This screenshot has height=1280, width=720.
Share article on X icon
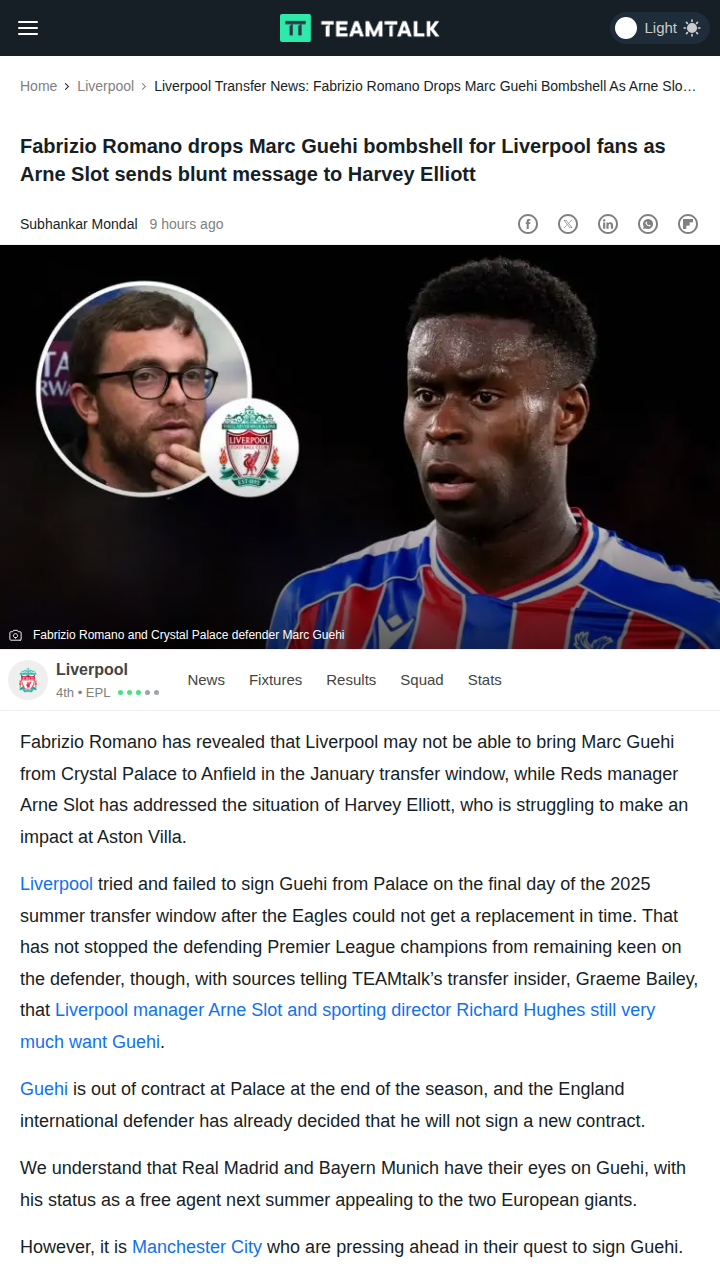(x=568, y=224)
